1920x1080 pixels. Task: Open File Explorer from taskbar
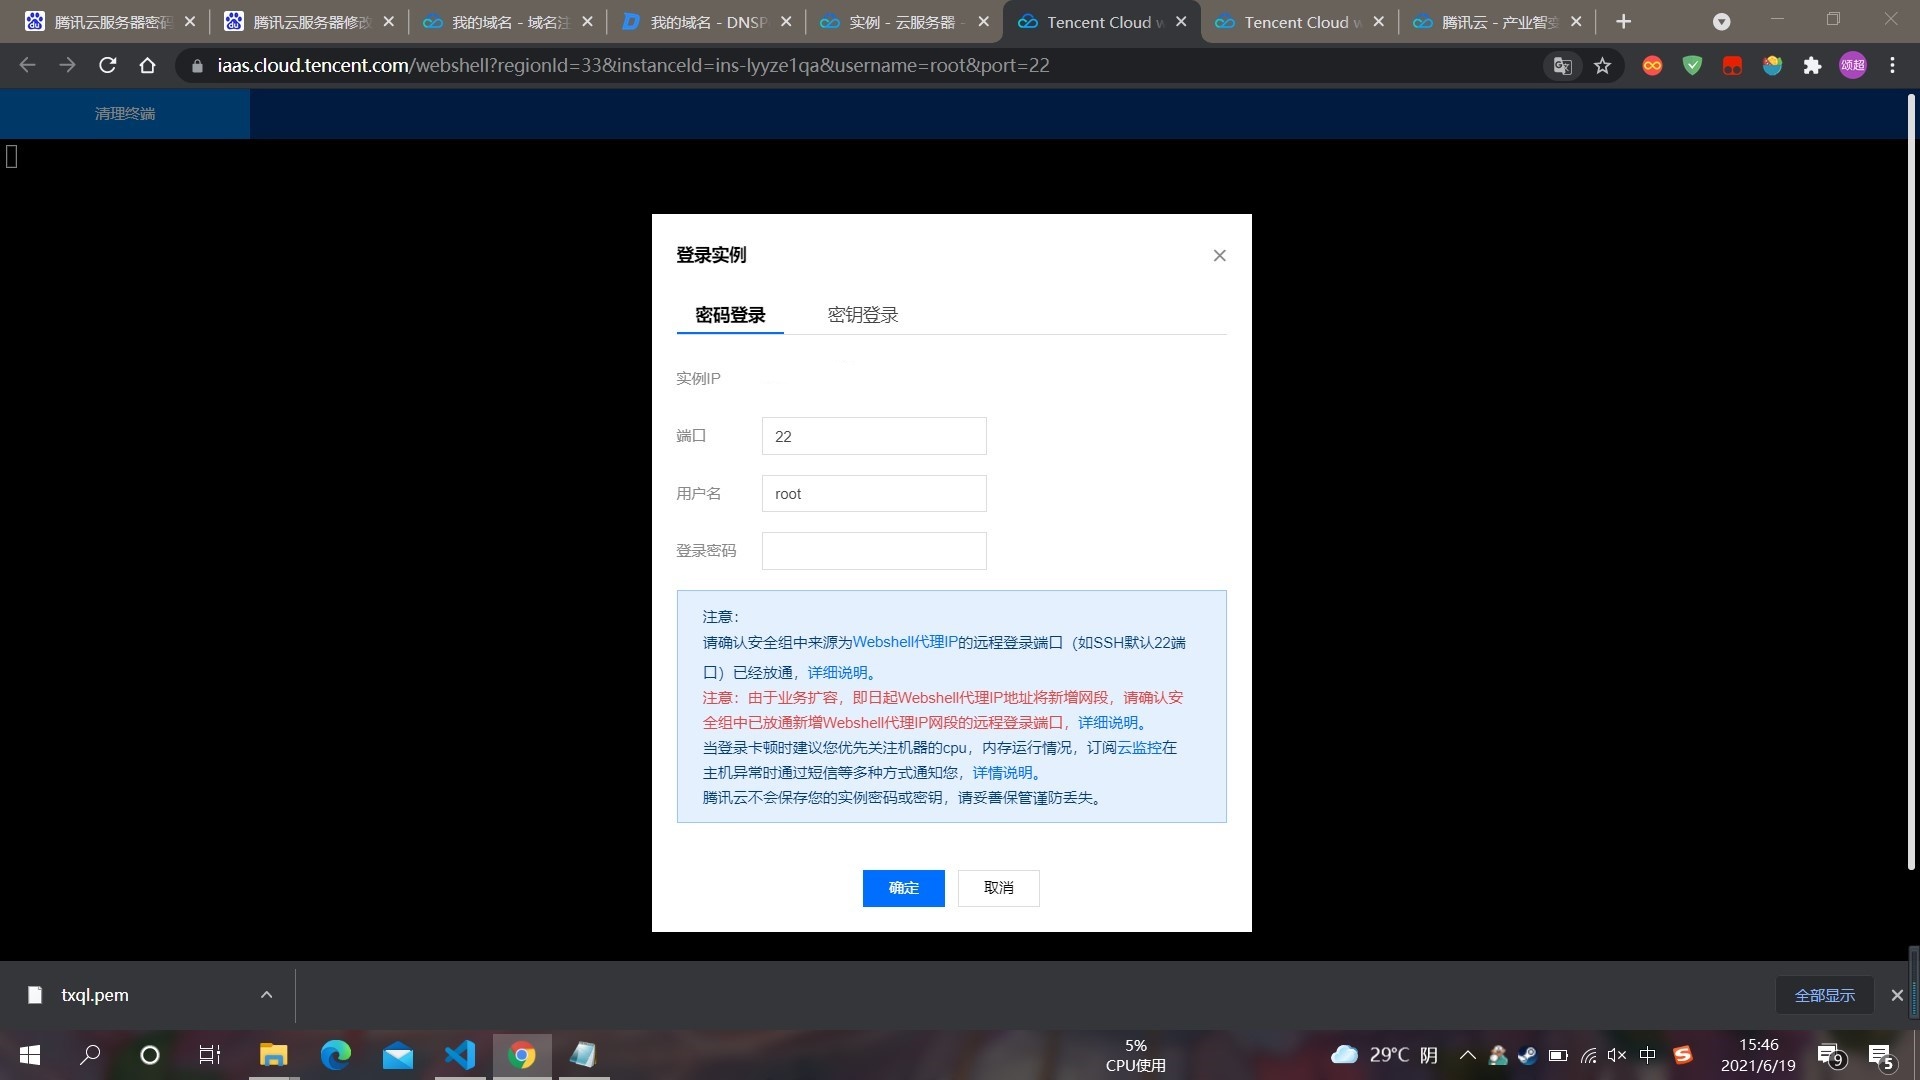point(273,1055)
